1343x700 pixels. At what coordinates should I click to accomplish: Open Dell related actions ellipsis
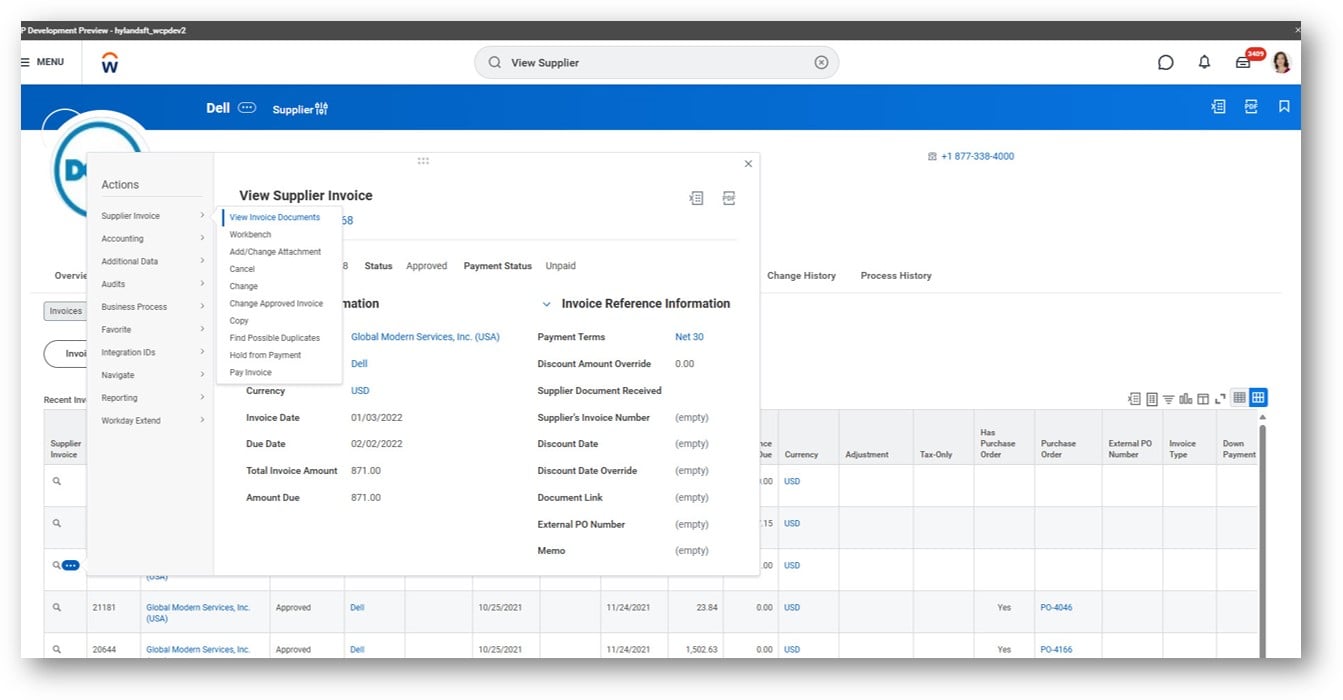point(247,108)
